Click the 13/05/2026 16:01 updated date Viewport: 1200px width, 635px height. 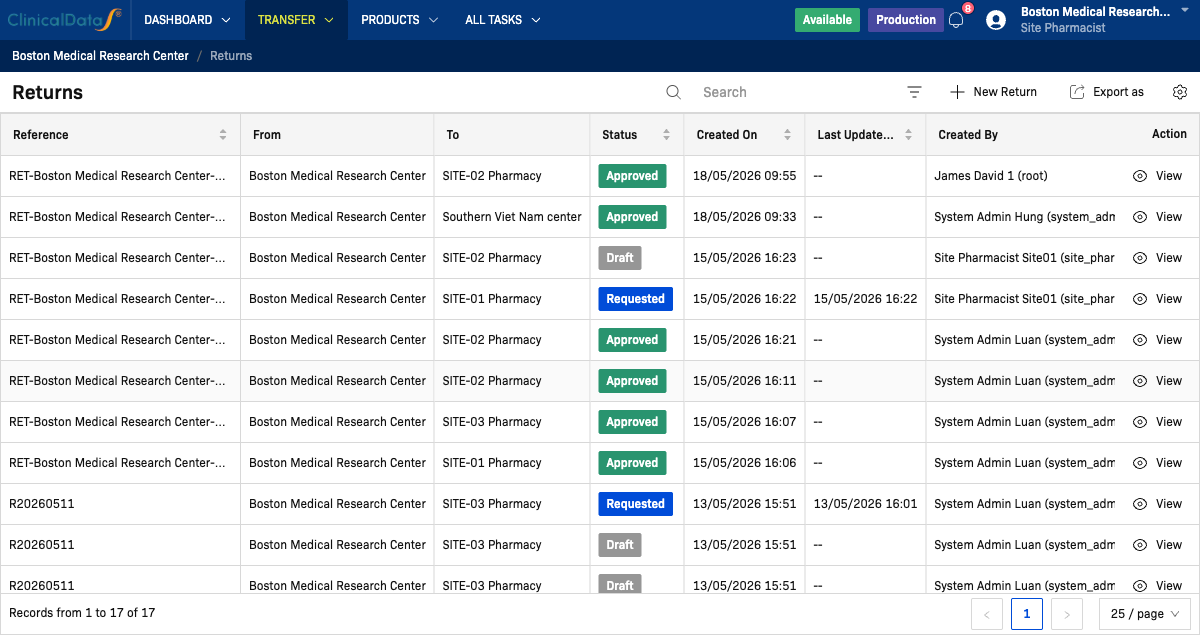pos(866,504)
